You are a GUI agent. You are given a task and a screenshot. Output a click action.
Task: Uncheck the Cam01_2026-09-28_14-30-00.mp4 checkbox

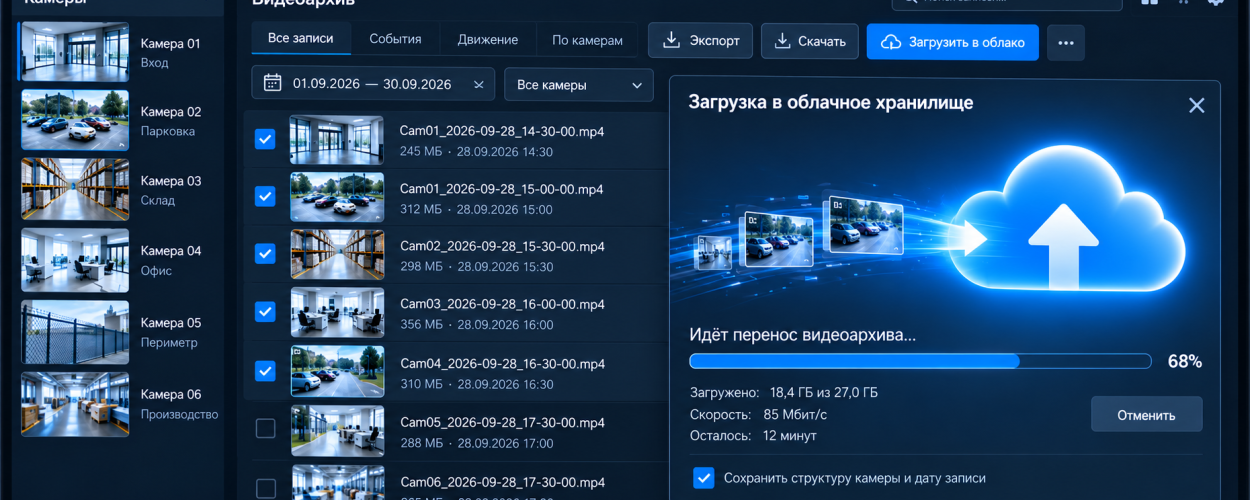[265, 139]
